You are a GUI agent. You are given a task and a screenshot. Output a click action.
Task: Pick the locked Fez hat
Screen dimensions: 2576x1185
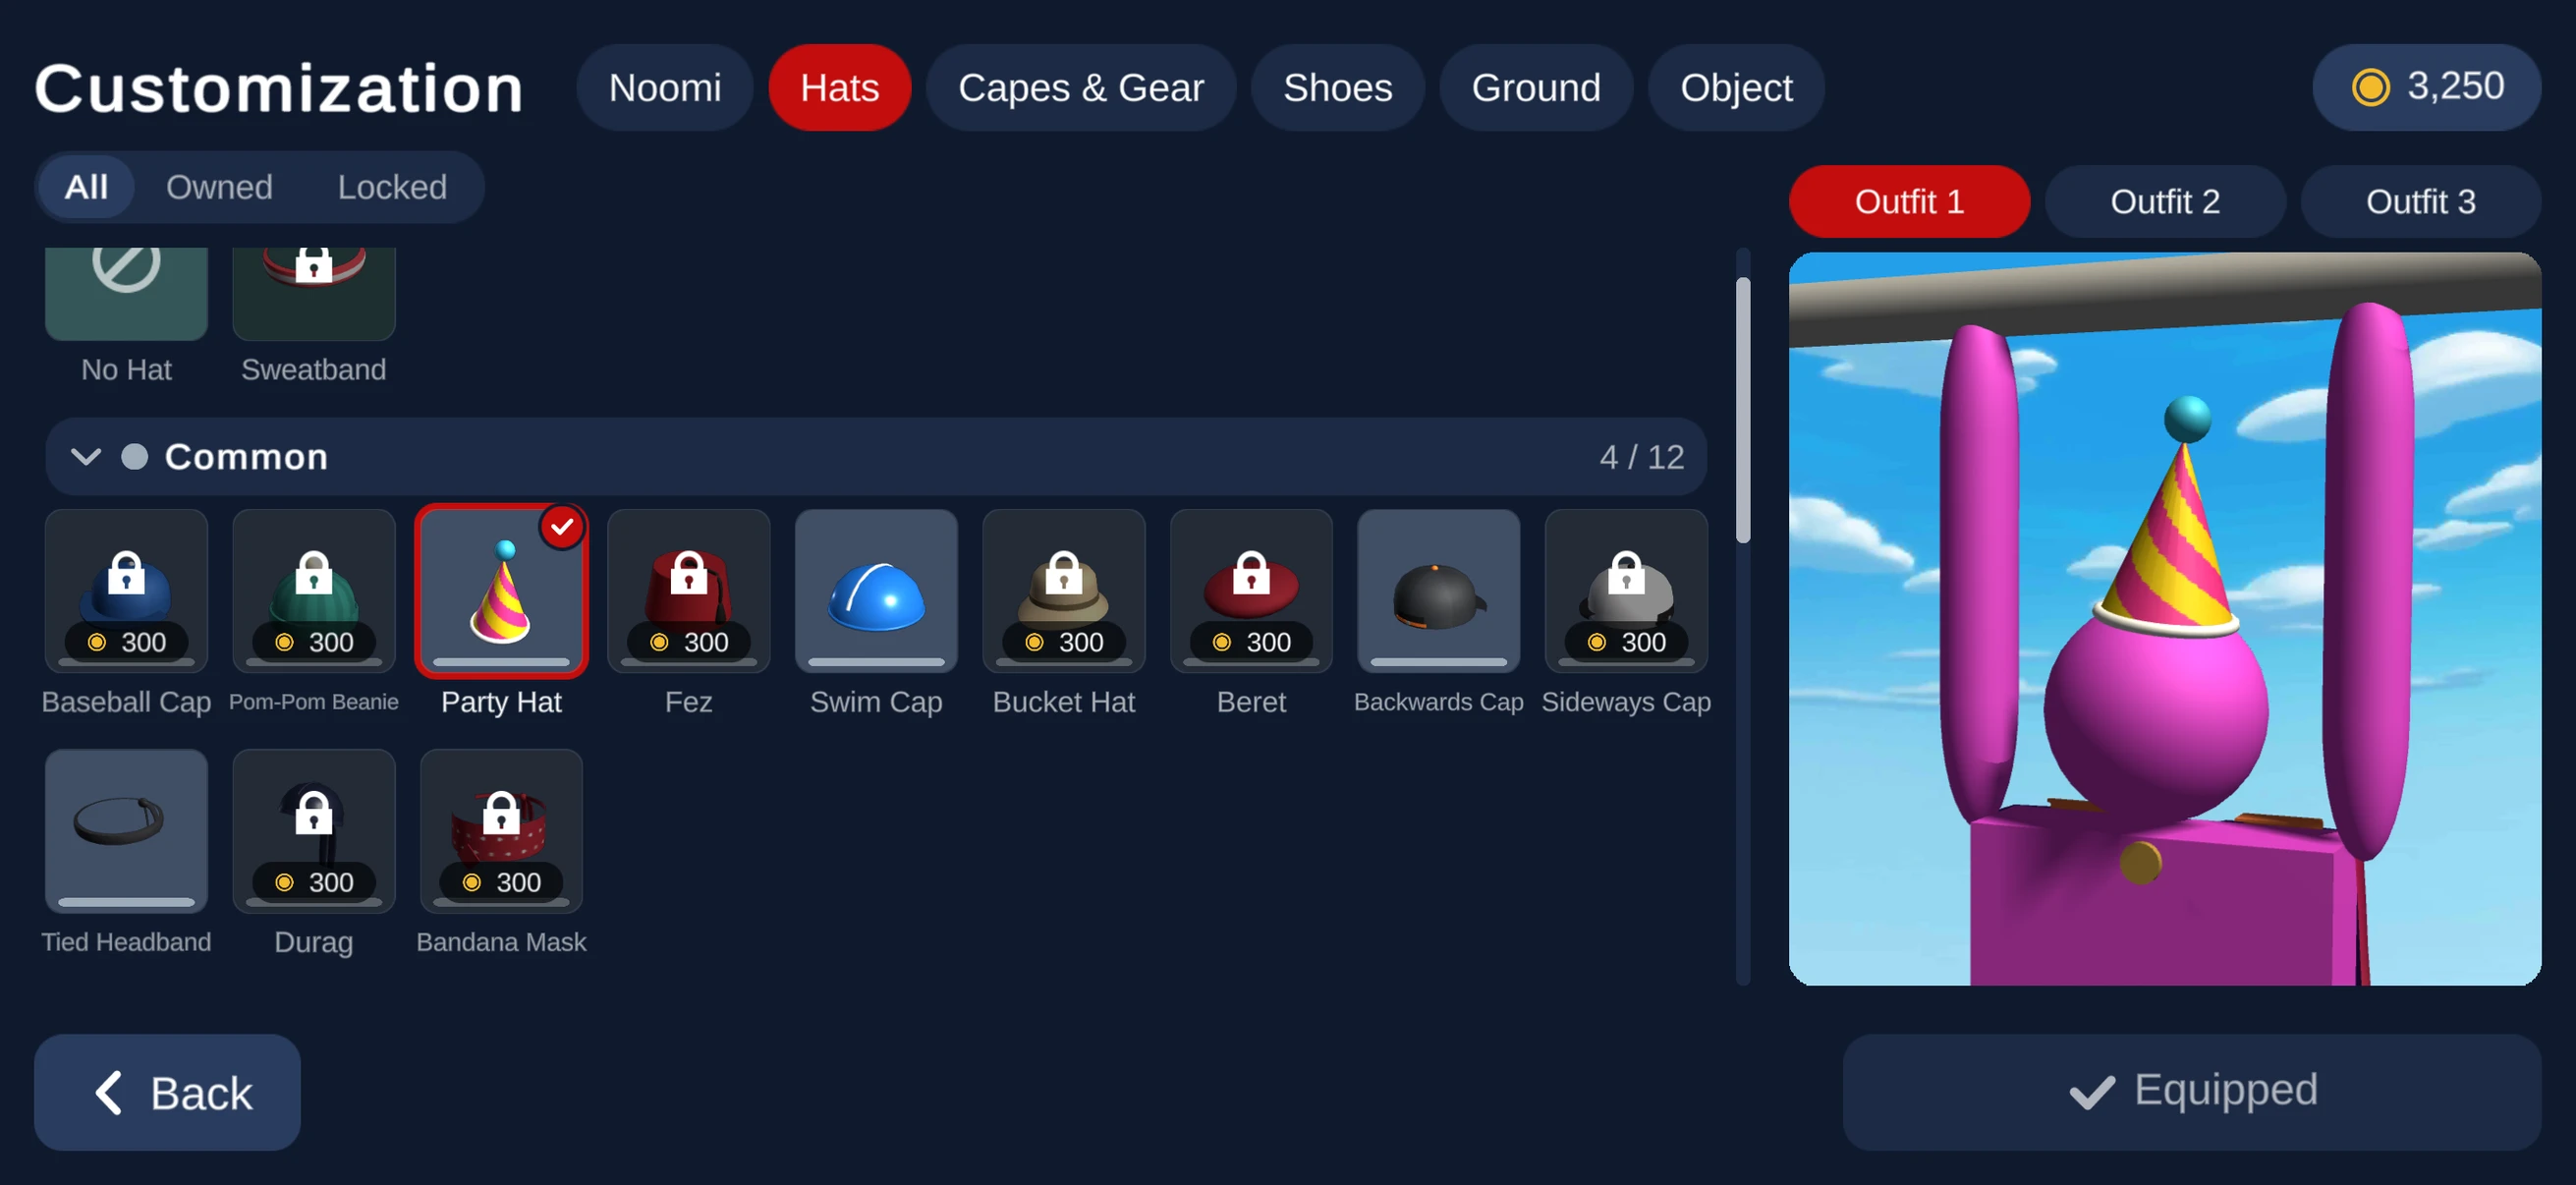tap(689, 591)
